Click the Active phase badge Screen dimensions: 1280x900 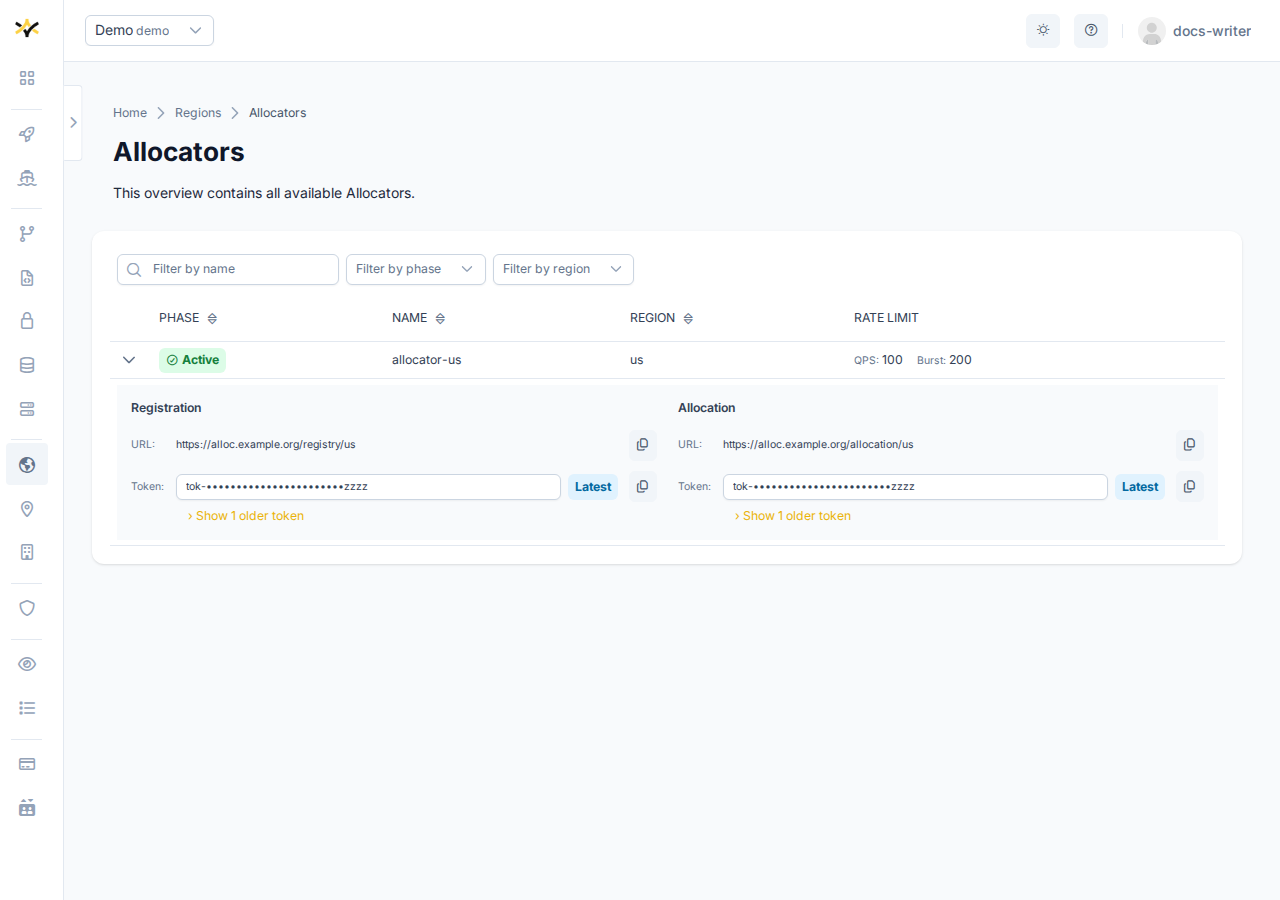pos(192,360)
